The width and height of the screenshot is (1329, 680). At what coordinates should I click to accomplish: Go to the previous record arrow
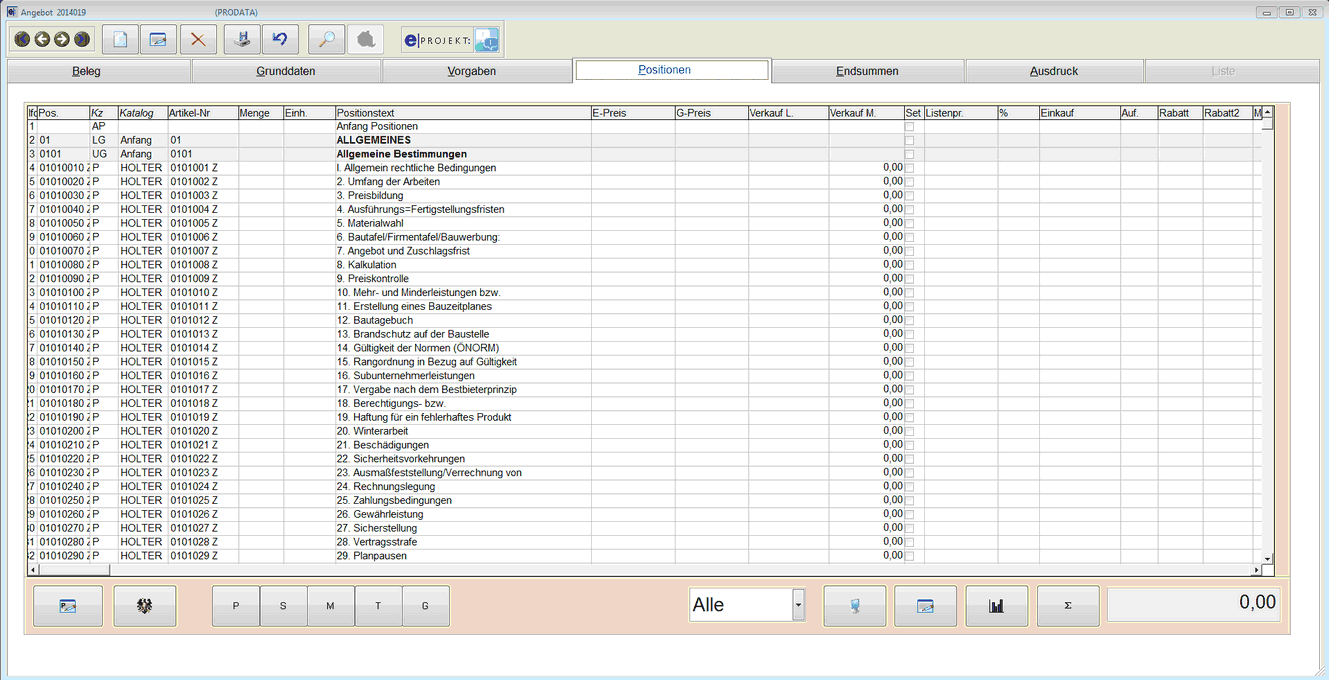click(x=42, y=39)
